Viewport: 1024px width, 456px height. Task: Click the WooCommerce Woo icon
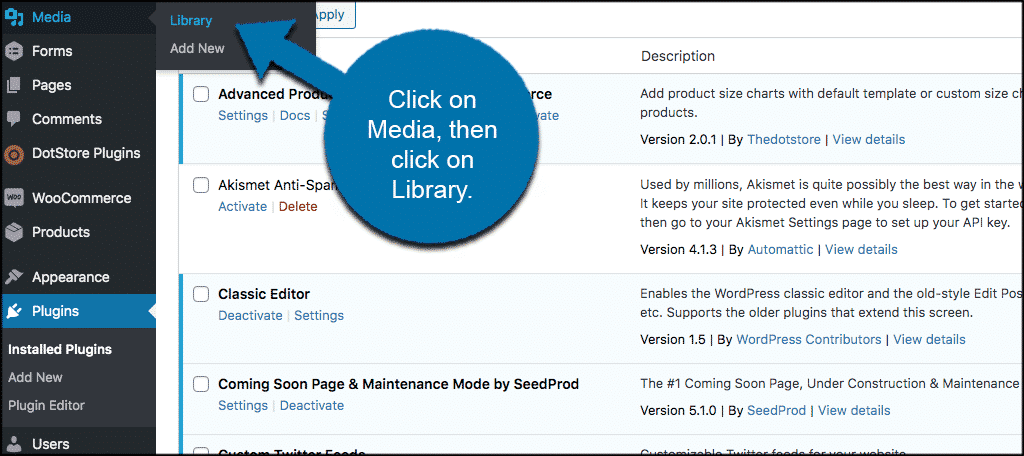[x=14, y=198]
